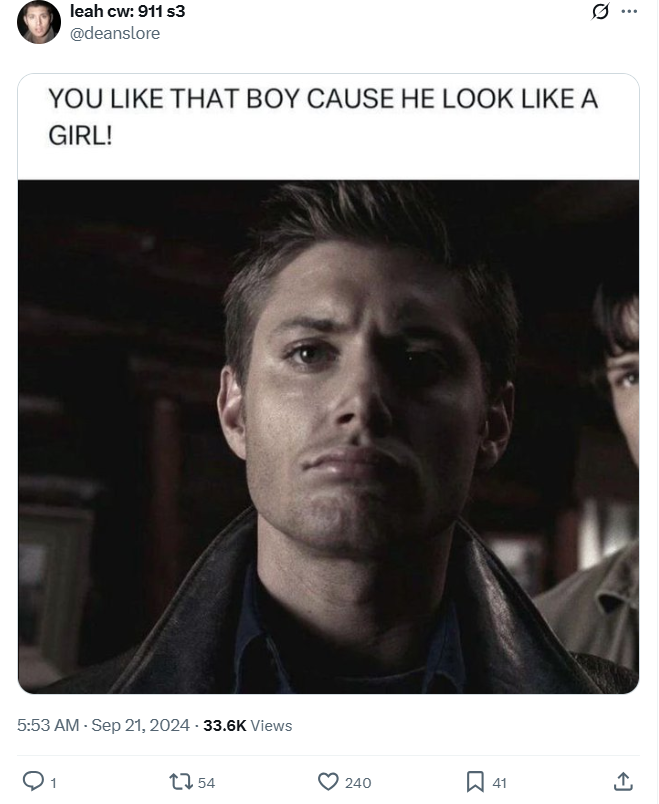Open the @deanslore handle link
This screenshot has width=659, height=804.
[115, 33]
